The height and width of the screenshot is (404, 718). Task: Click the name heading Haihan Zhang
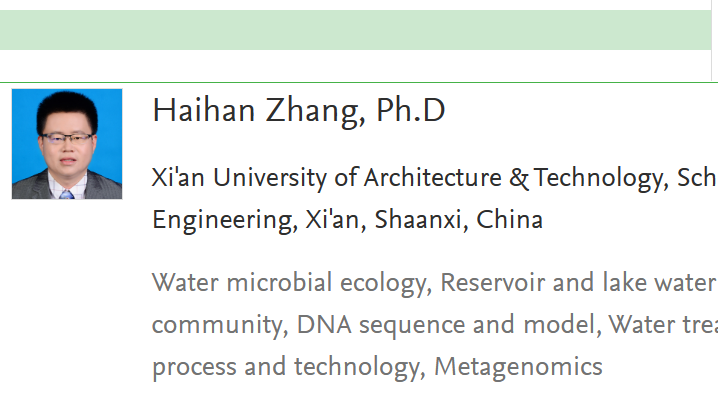[x=257, y=111]
